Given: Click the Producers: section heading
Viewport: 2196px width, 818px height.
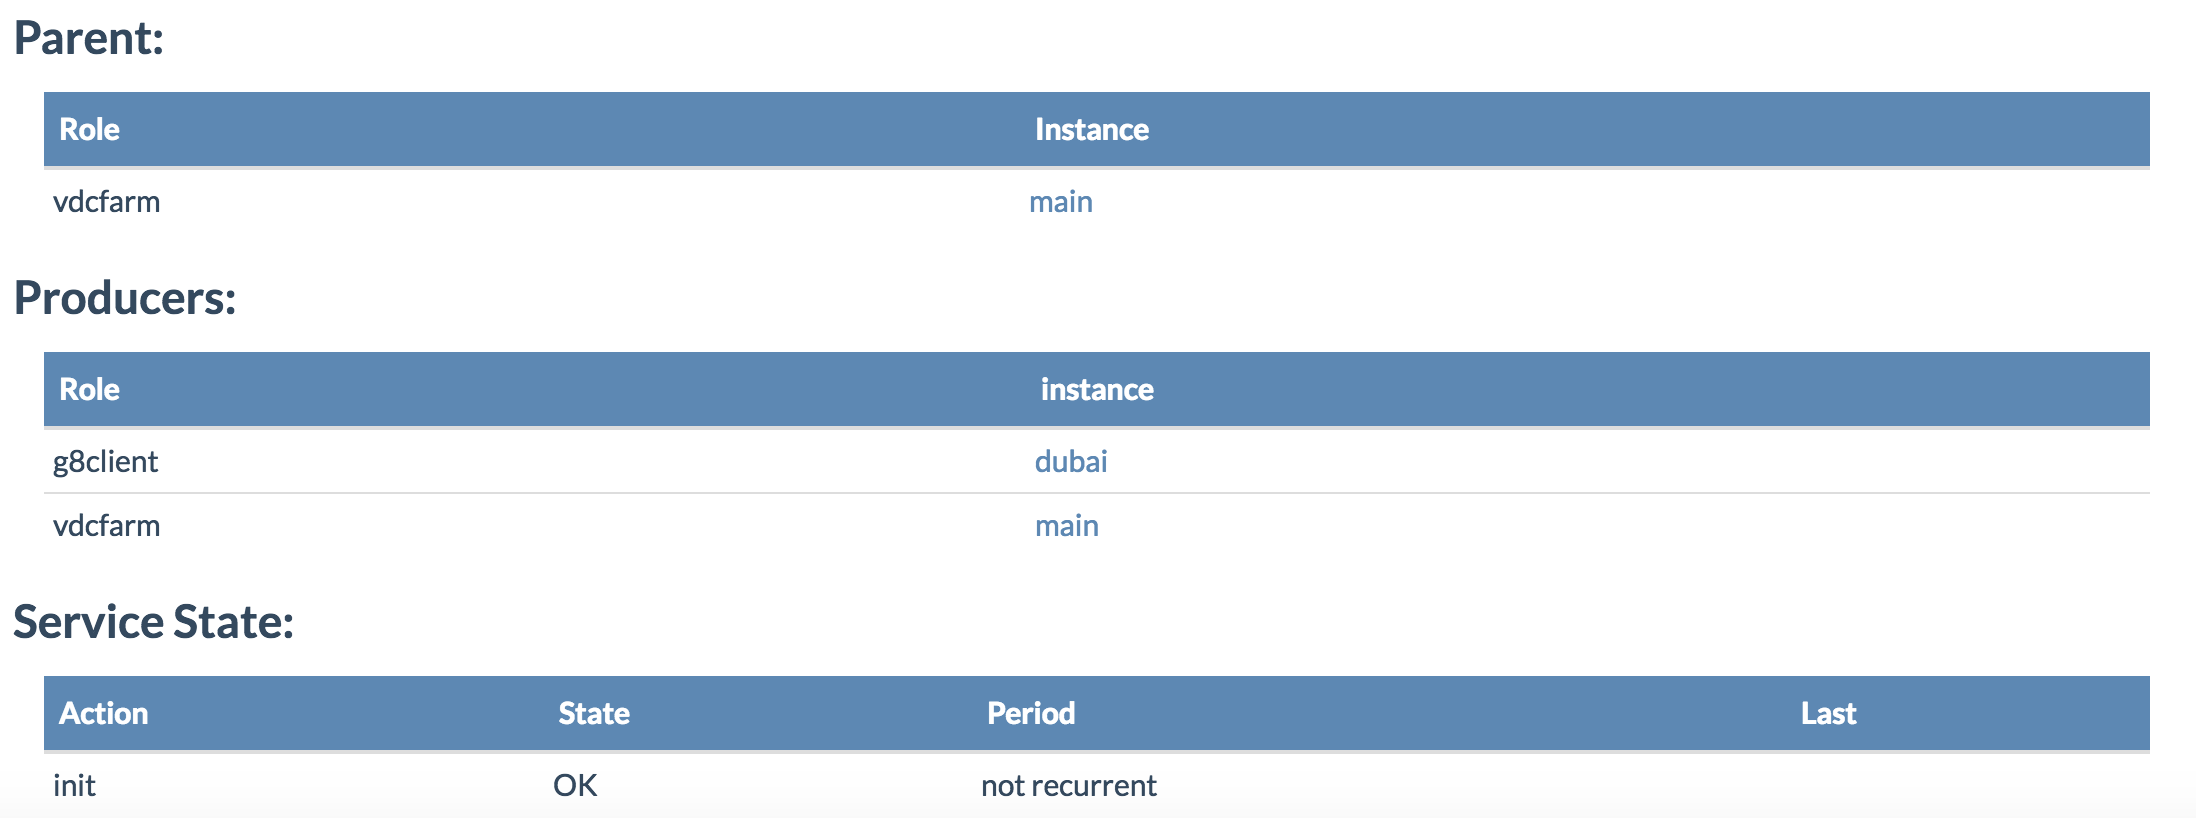Looking at the screenshot, I should tap(125, 298).
